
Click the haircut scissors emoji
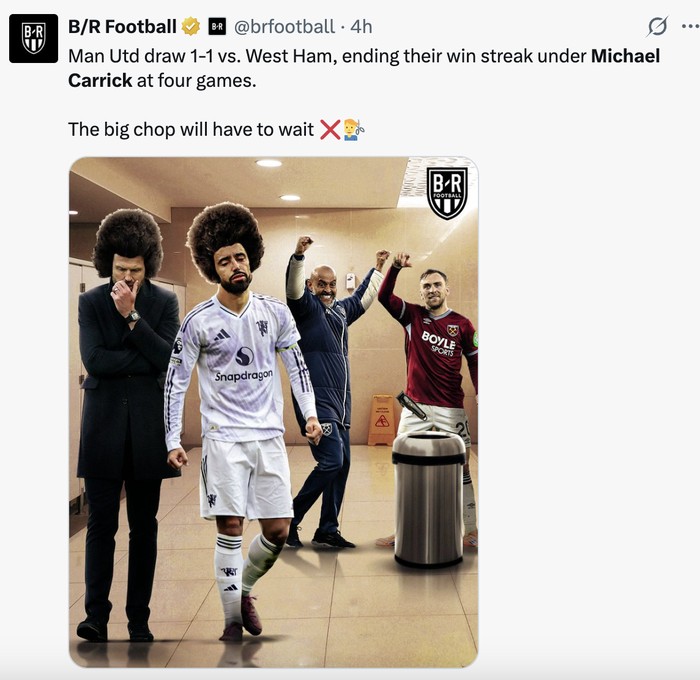point(354,129)
